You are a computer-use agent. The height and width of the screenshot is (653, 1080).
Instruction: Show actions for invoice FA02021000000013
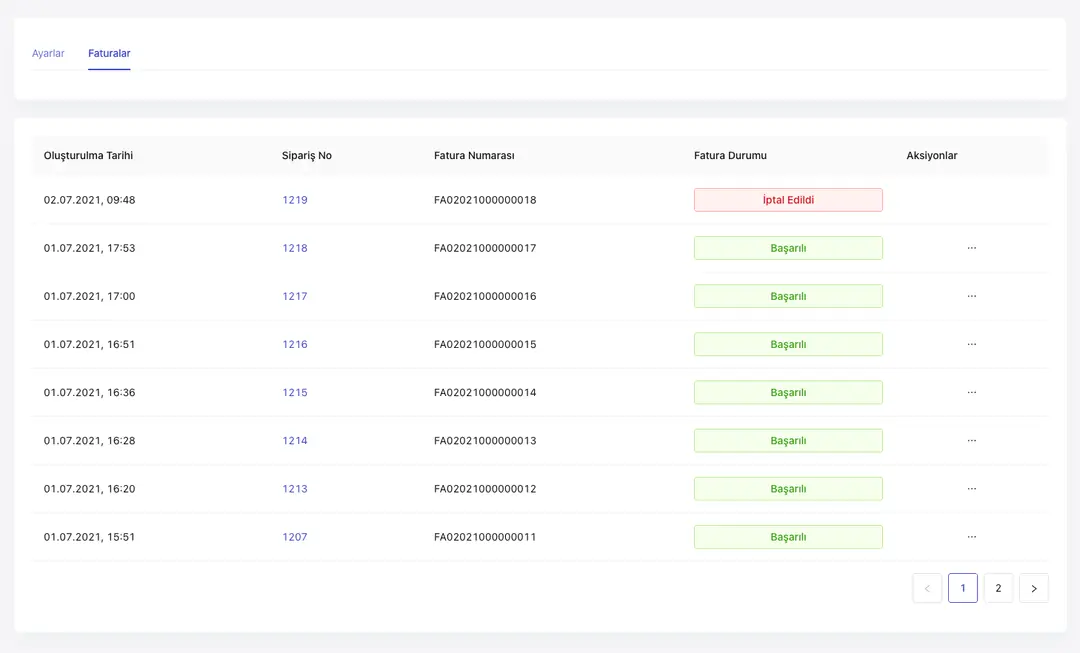click(971, 440)
